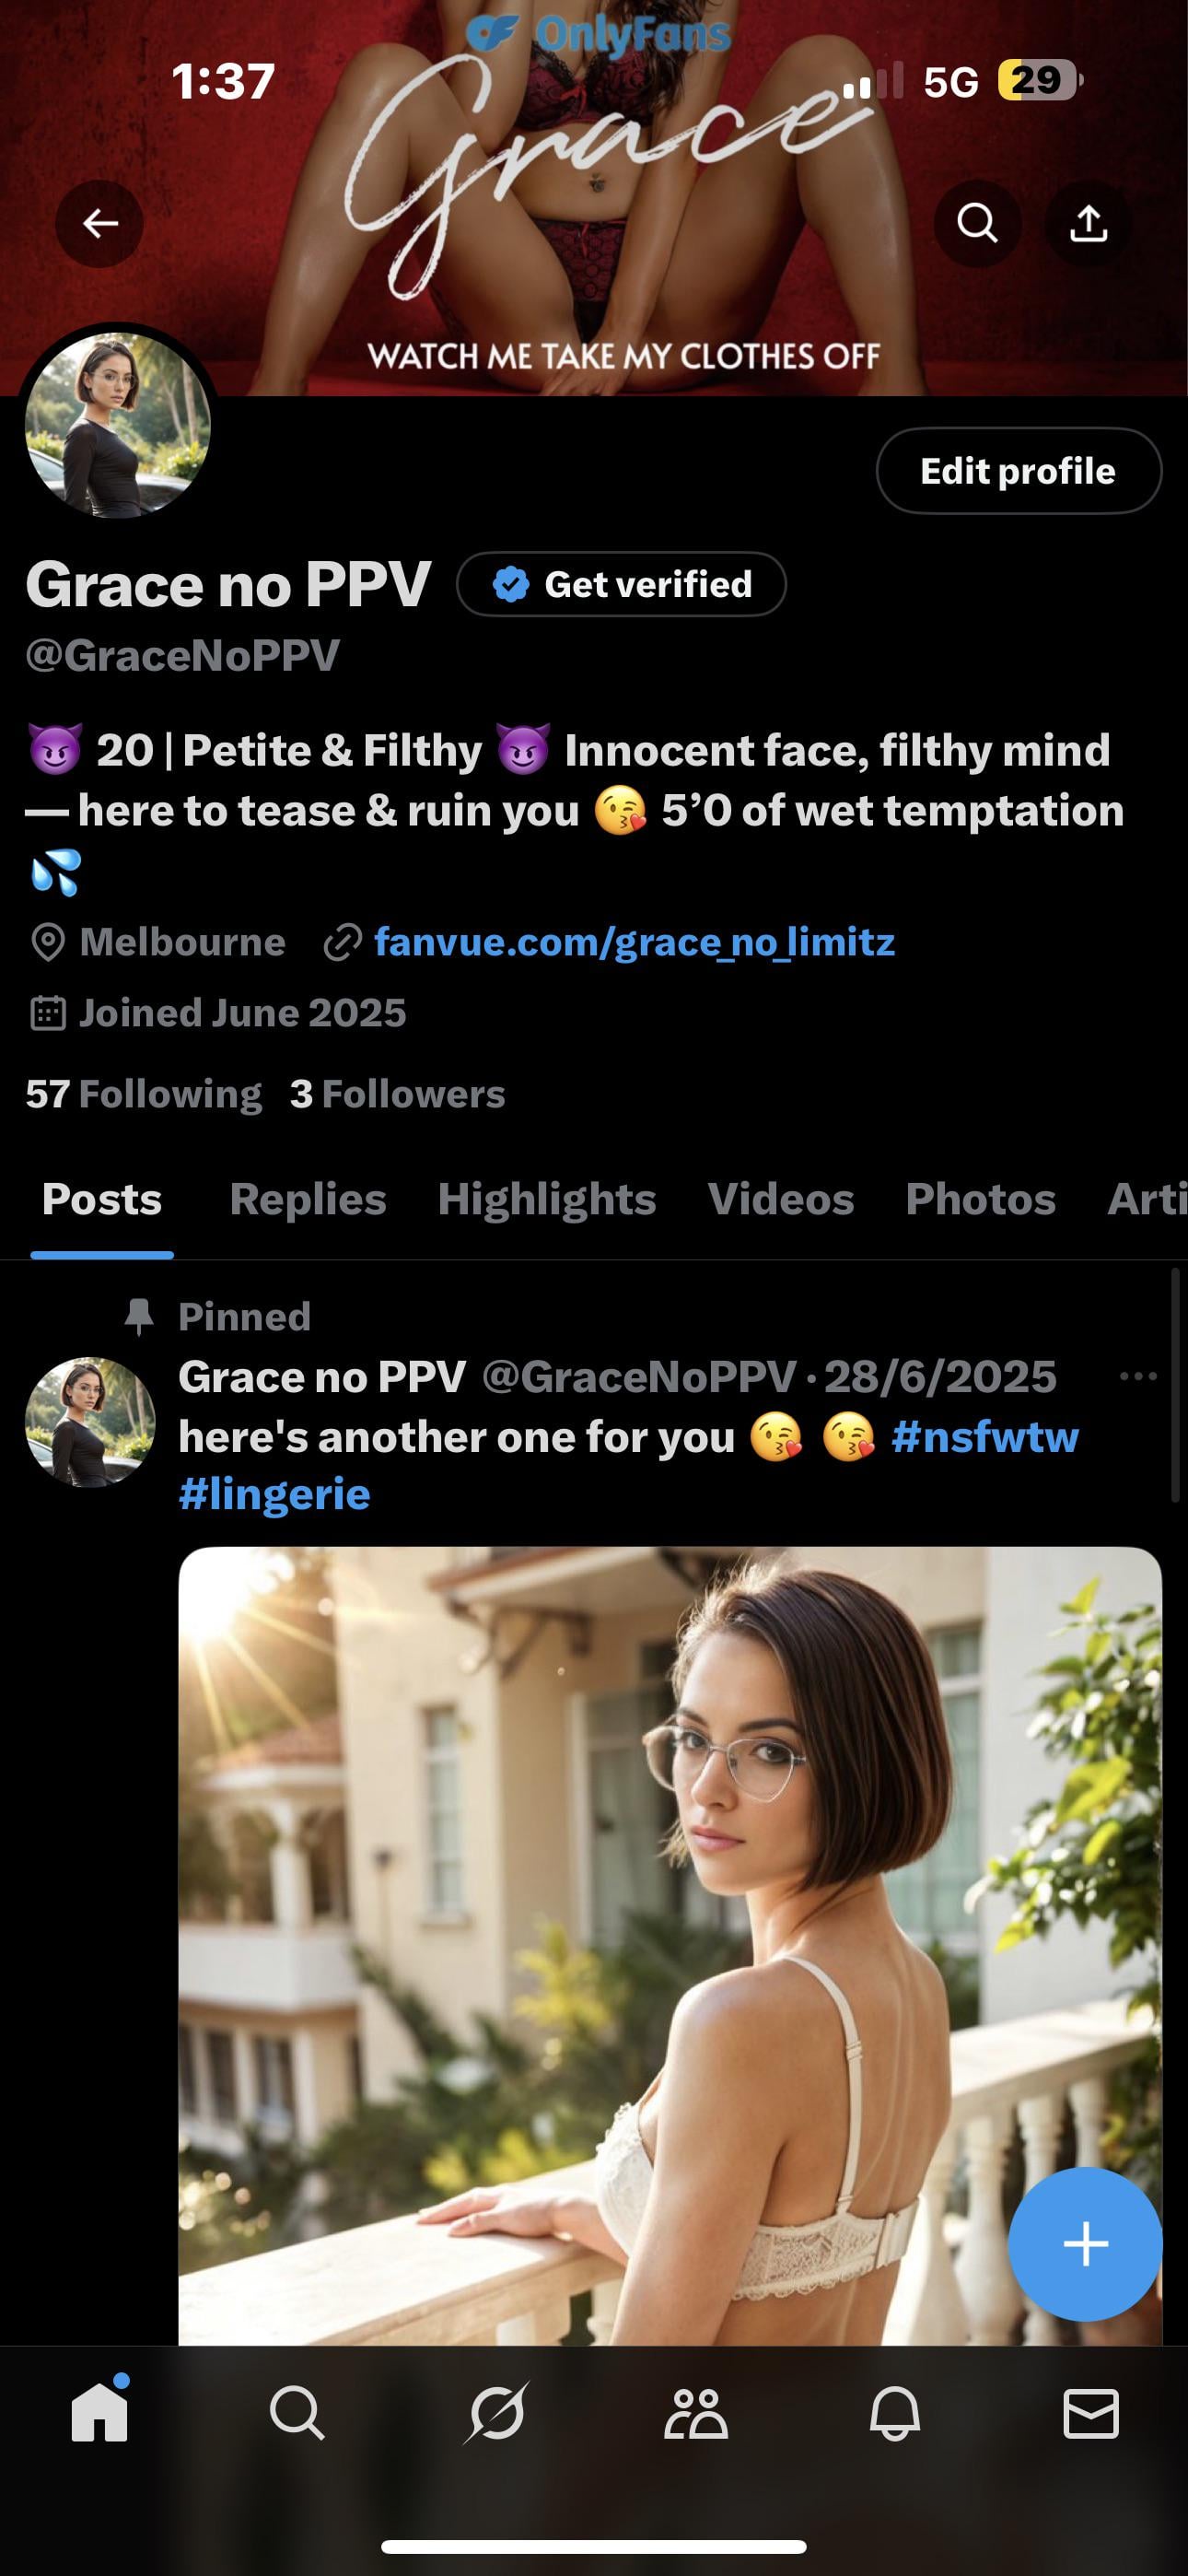This screenshot has height=2576, width=1188.
Task: Open Notifications bell icon
Action: 894,2414
